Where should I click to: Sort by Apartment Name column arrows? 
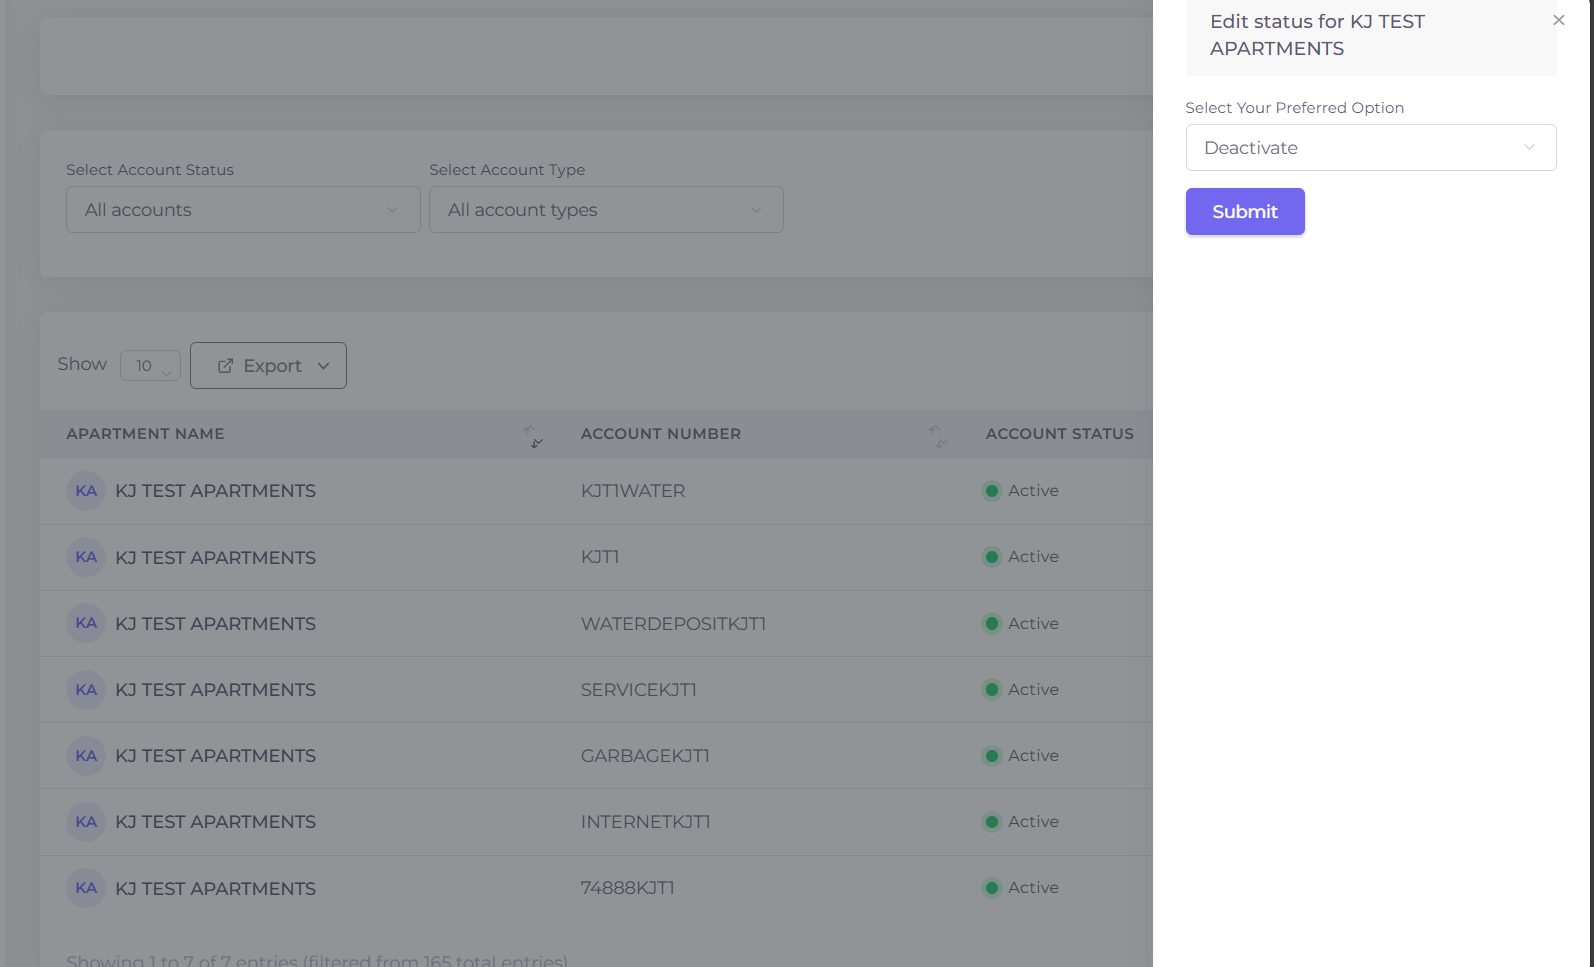(x=534, y=436)
